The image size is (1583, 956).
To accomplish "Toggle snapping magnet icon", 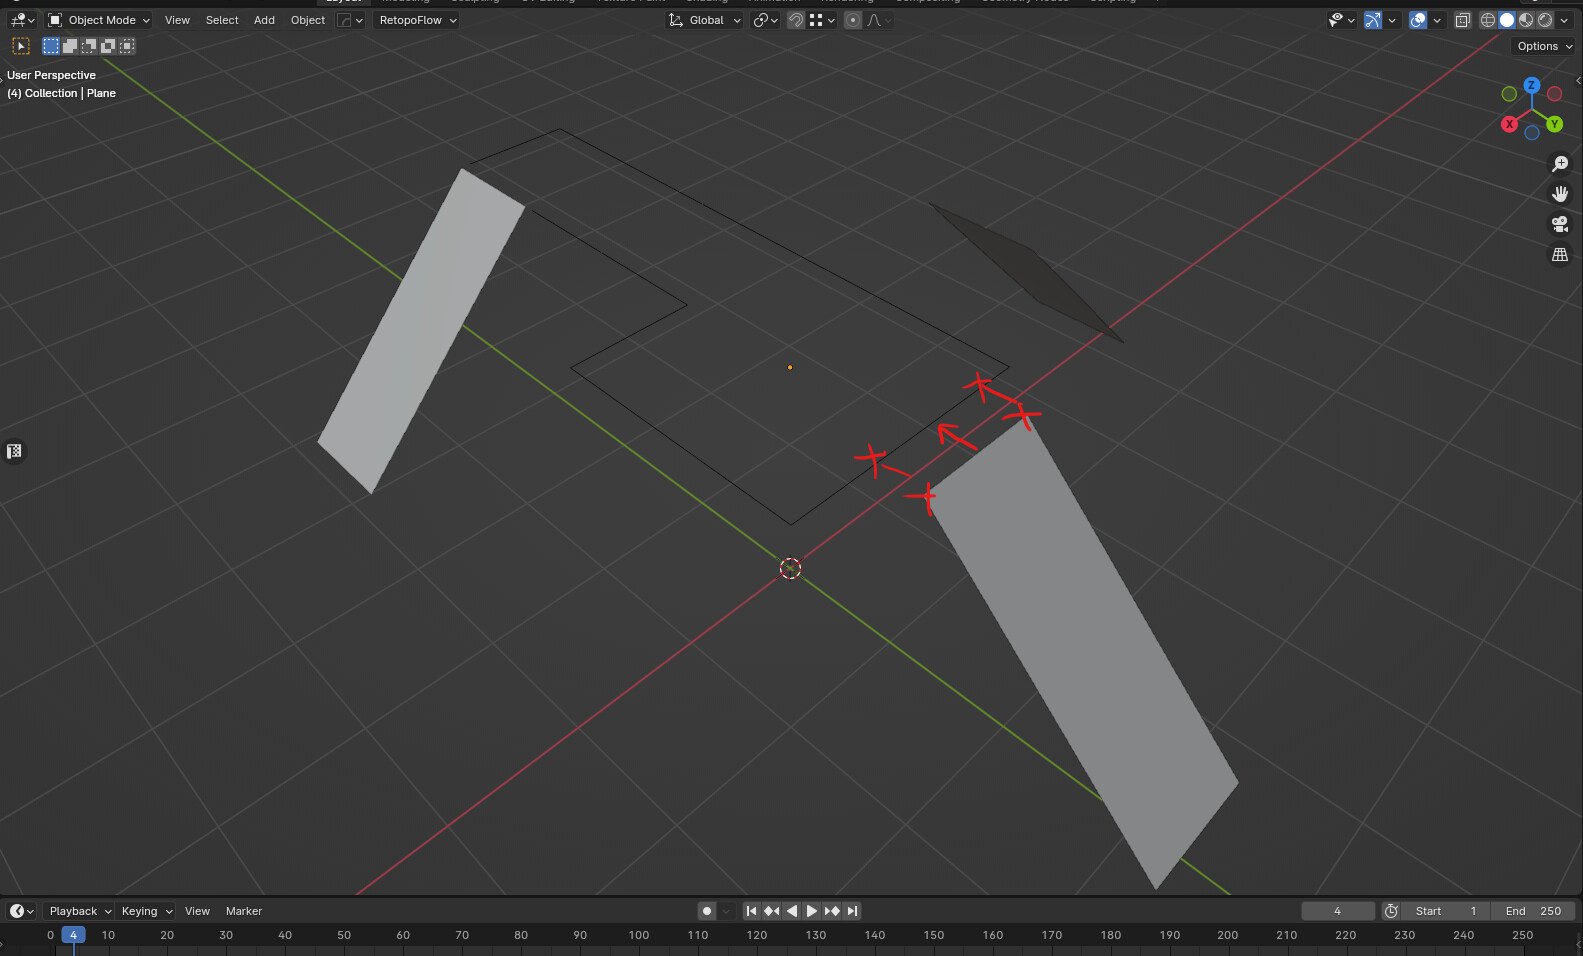I will tap(796, 20).
